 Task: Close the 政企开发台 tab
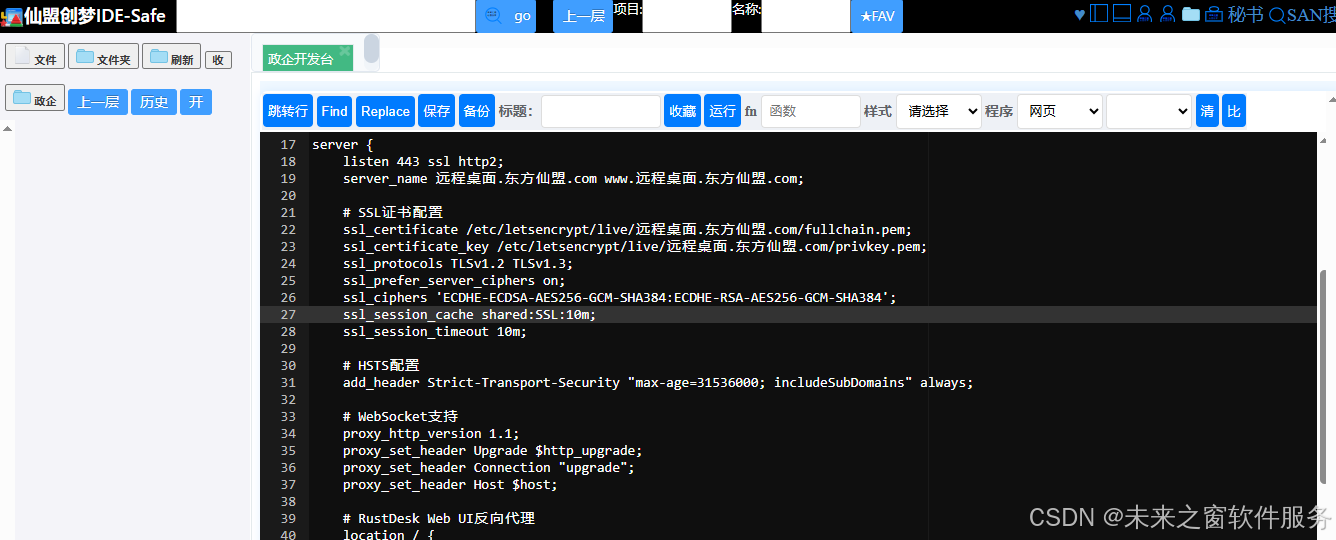pos(345,50)
